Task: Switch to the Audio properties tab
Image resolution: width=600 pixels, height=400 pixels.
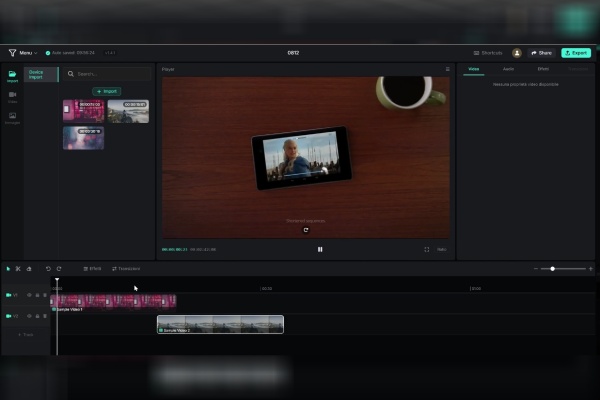Action: pyautogui.click(x=508, y=69)
